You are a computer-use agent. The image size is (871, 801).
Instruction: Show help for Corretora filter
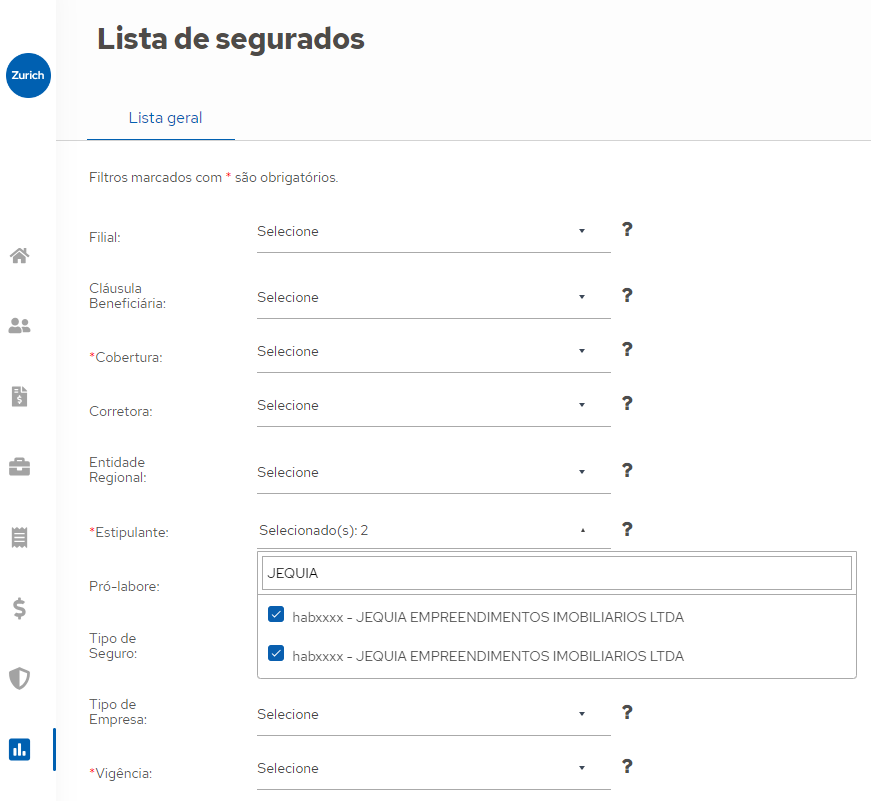click(x=627, y=403)
